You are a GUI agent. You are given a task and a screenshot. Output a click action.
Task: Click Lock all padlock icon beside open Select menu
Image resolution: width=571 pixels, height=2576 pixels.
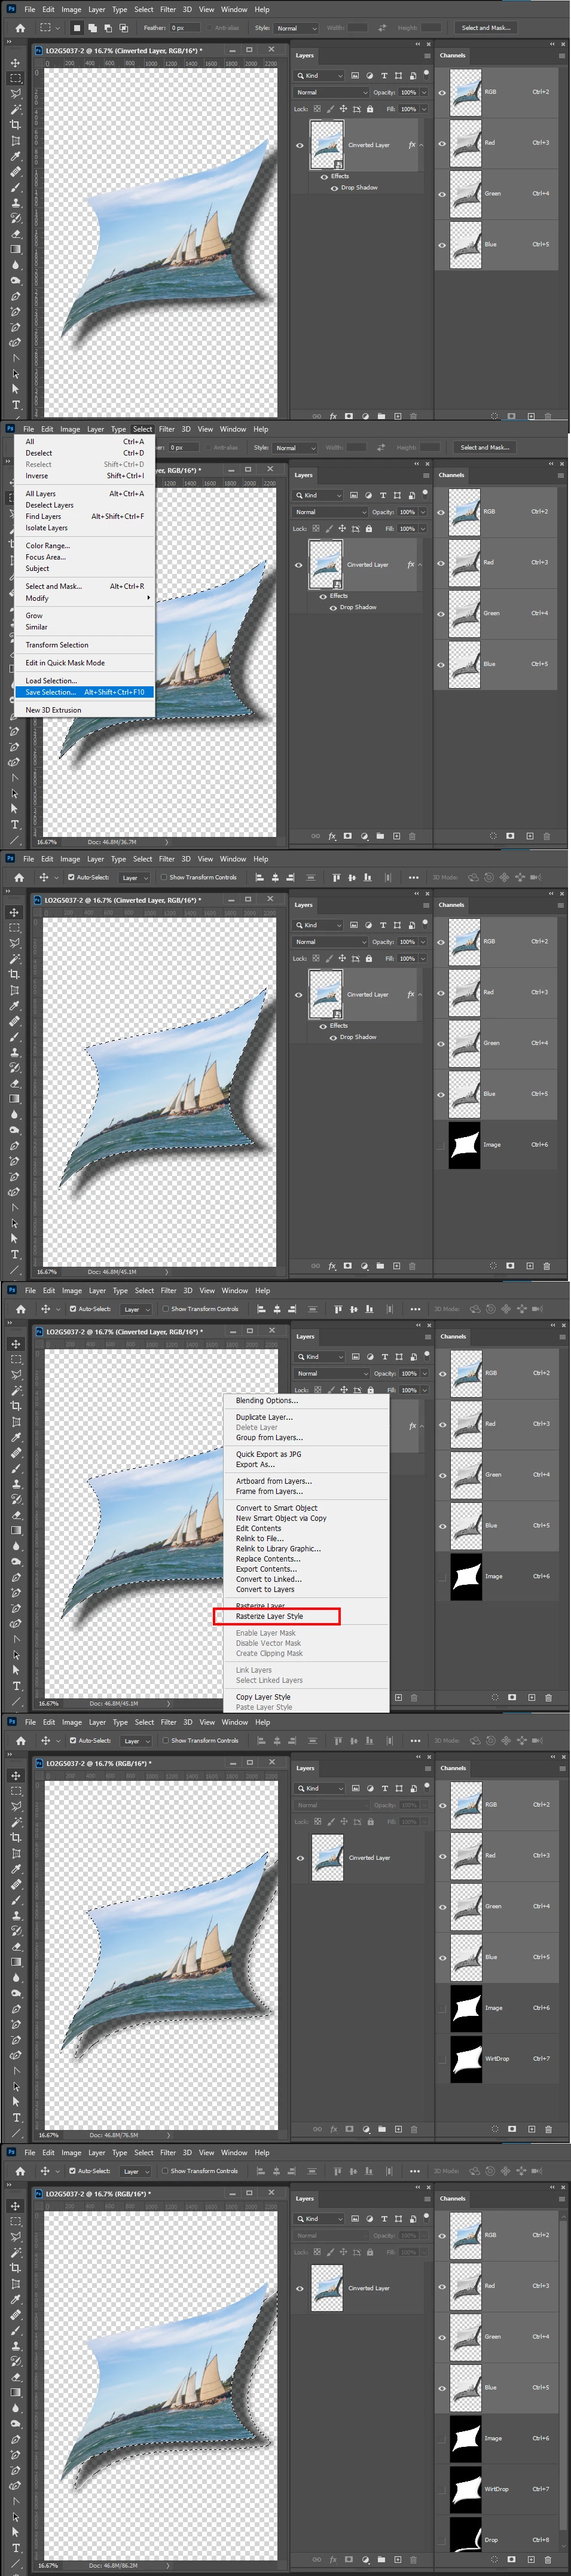point(368,529)
